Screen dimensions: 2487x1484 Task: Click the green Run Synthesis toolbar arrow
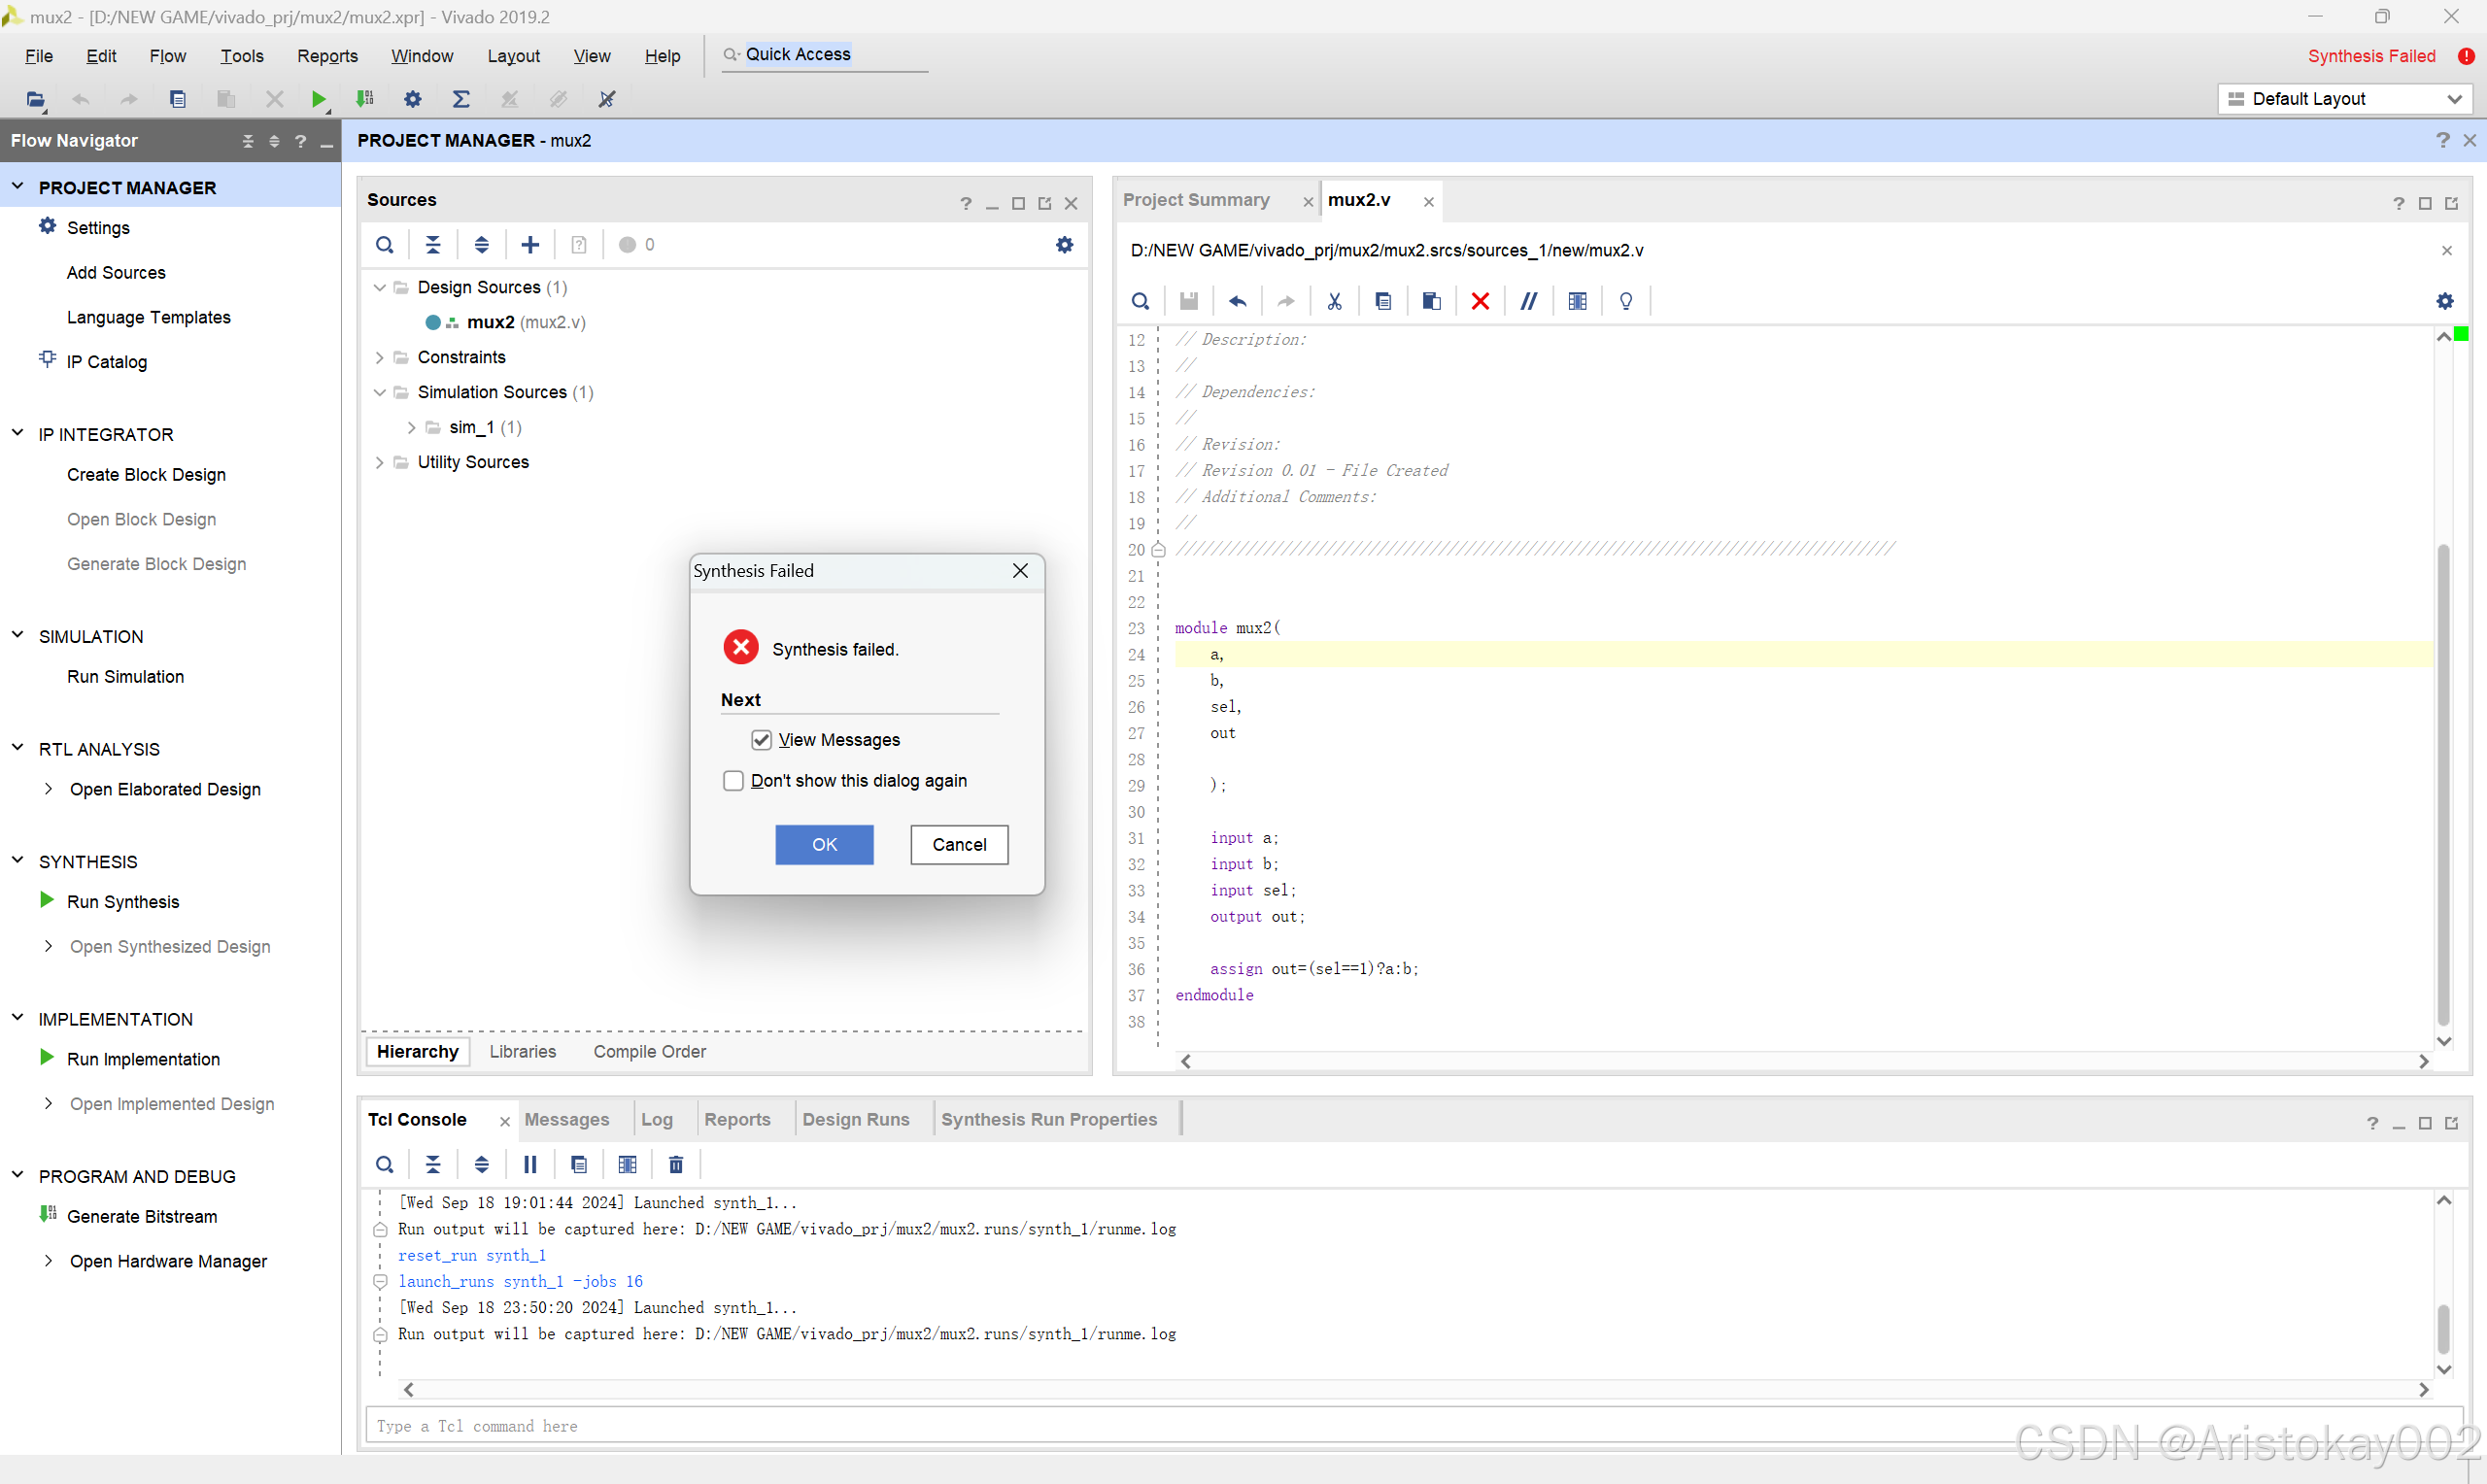click(x=318, y=99)
